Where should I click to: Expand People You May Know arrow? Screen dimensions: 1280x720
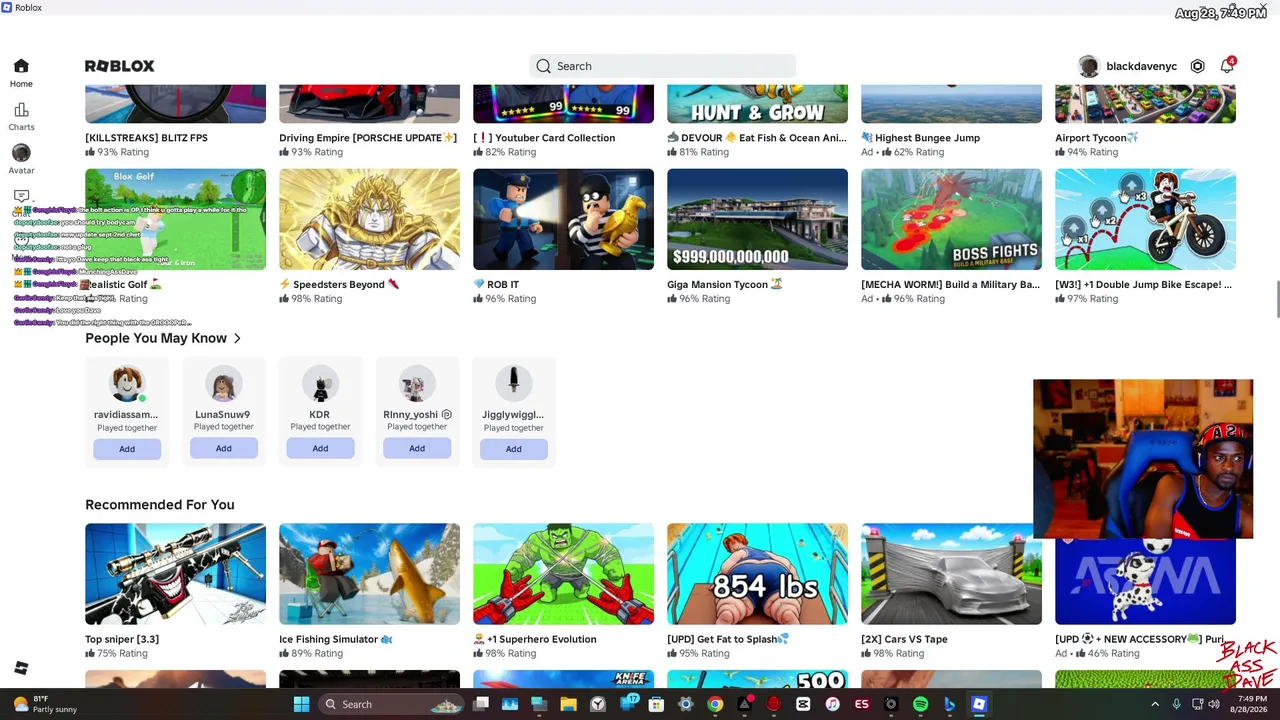[237, 339]
